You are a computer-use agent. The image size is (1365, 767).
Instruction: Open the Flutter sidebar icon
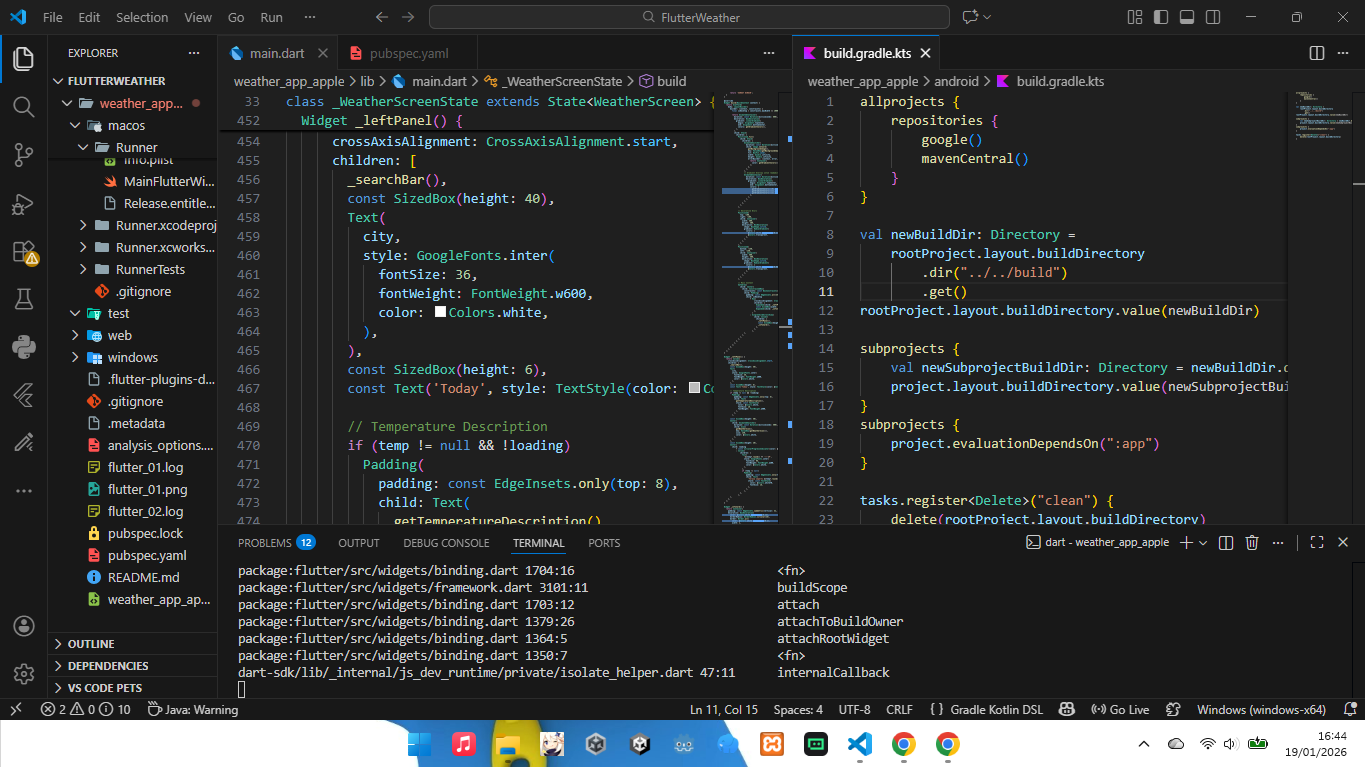pos(22,395)
